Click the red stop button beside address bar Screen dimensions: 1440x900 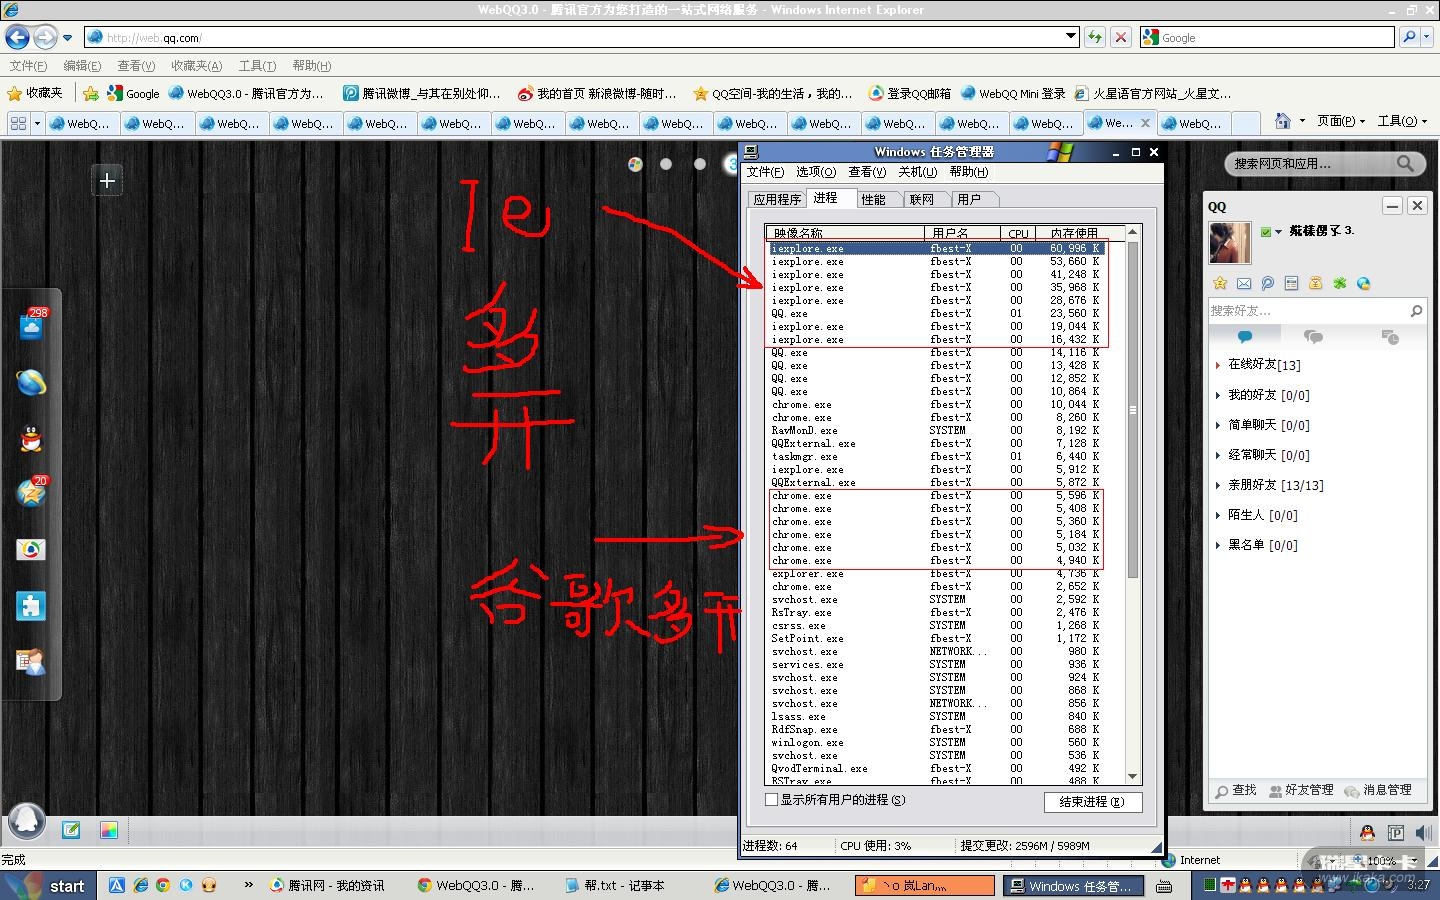click(x=1121, y=37)
